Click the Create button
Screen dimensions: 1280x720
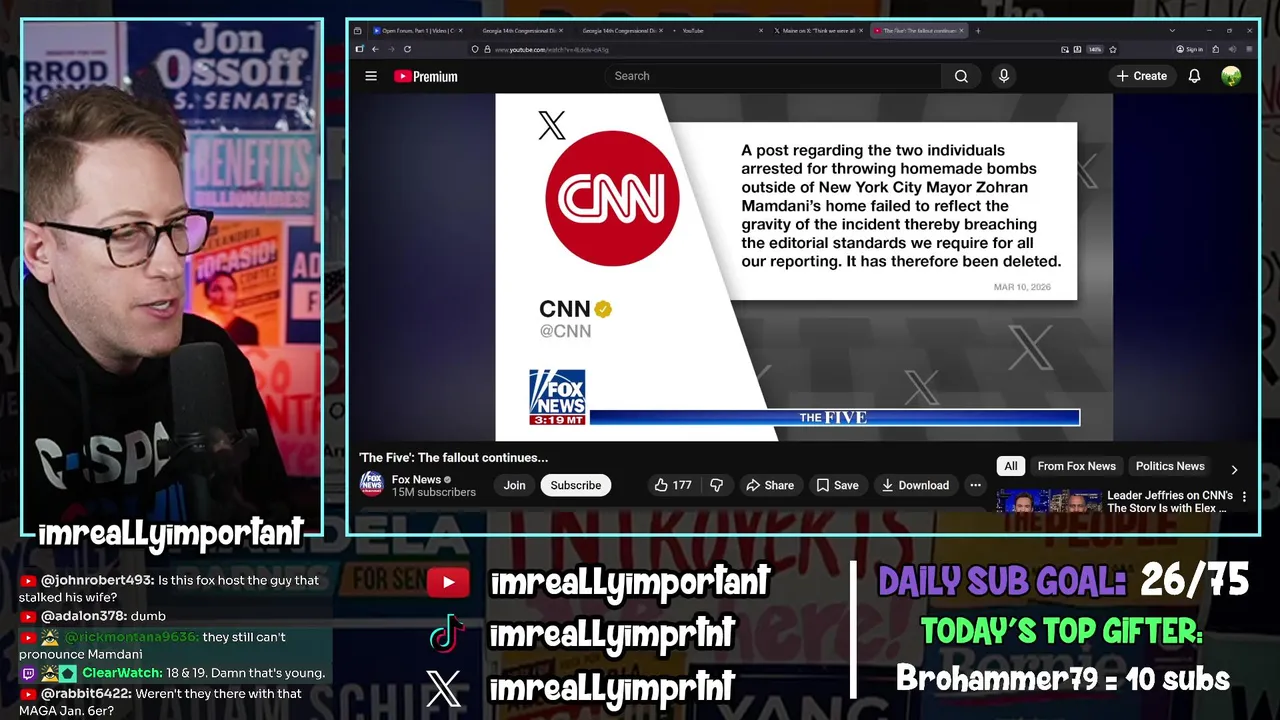[1142, 76]
